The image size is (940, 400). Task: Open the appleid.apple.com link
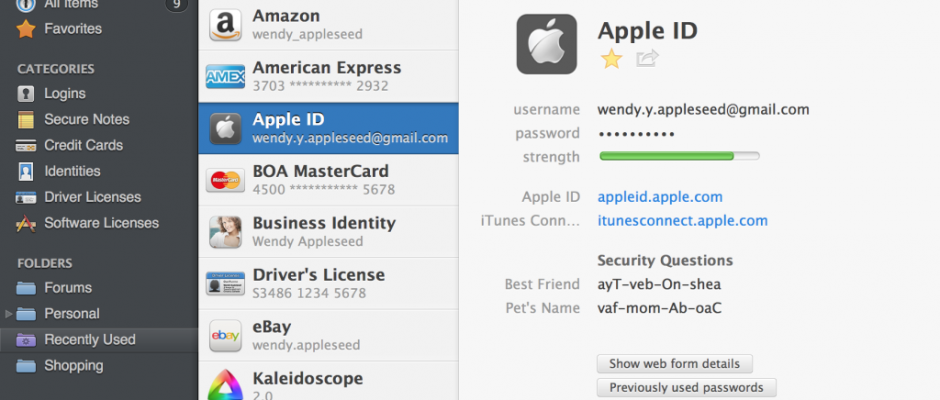[x=660, y=197]
